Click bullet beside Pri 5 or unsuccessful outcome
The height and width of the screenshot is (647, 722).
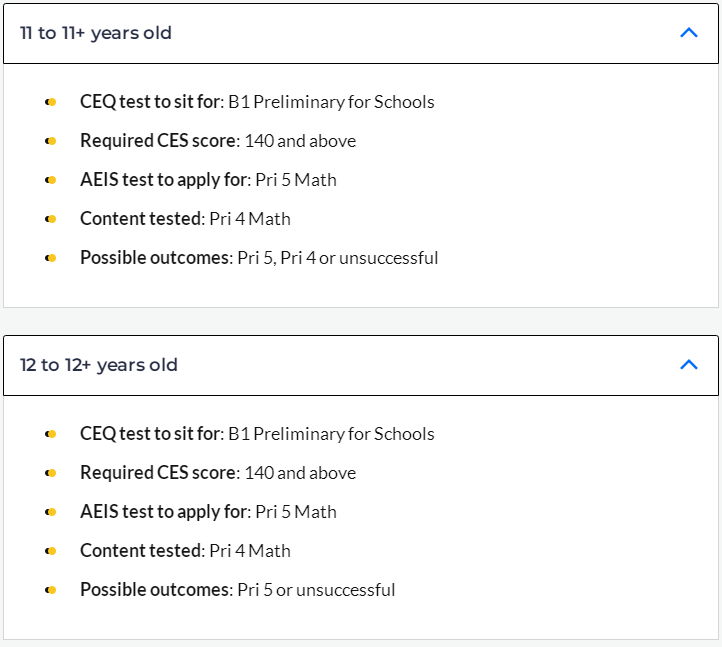coord(51,590)
